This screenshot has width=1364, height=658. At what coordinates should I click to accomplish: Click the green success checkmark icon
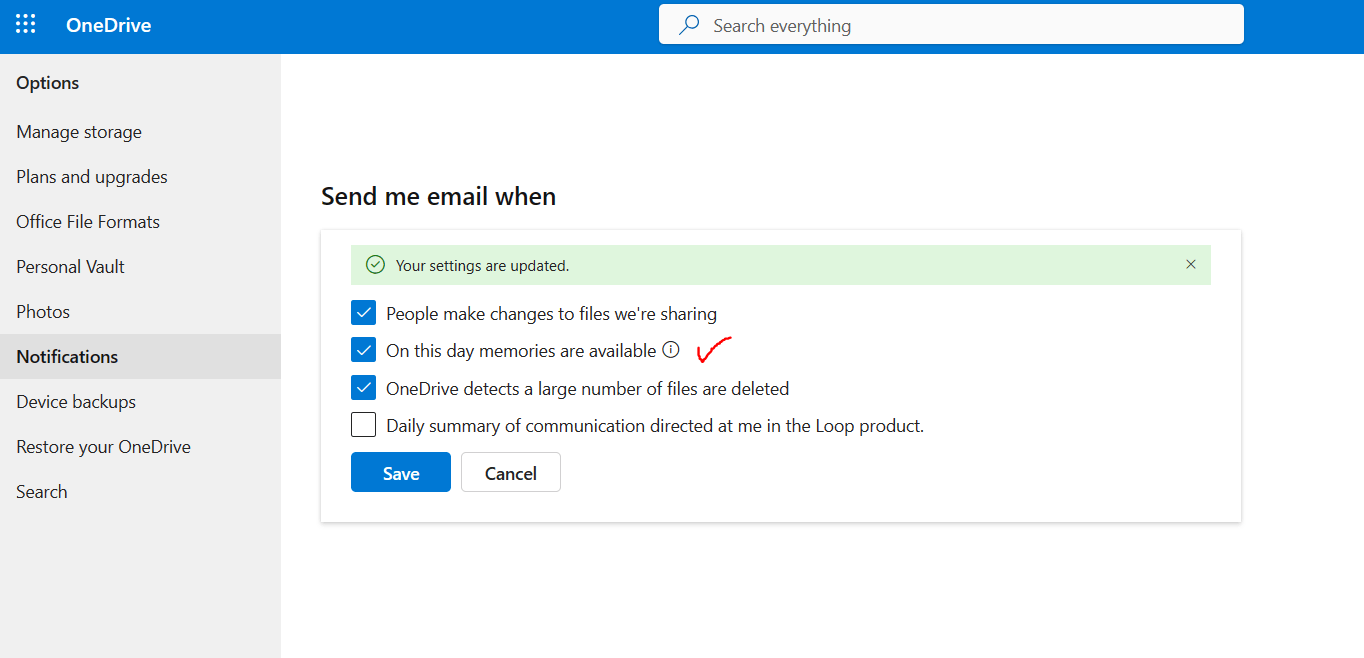[375, 265]
